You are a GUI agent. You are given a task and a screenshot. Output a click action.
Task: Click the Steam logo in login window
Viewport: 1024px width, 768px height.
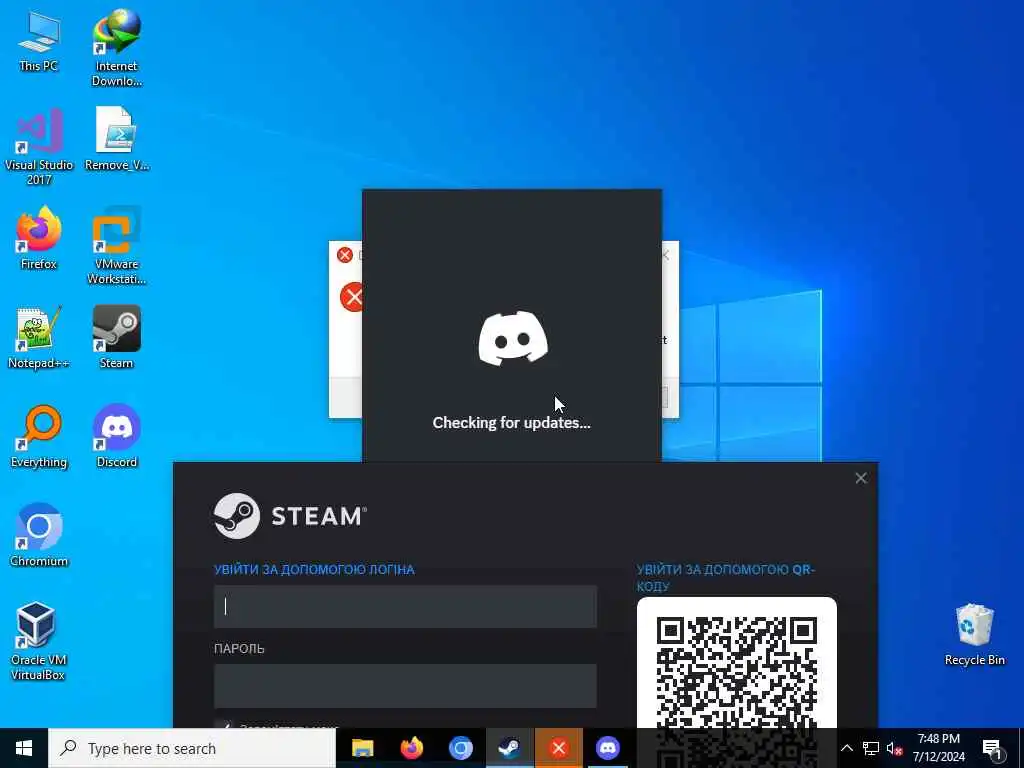tap(290, 516)
